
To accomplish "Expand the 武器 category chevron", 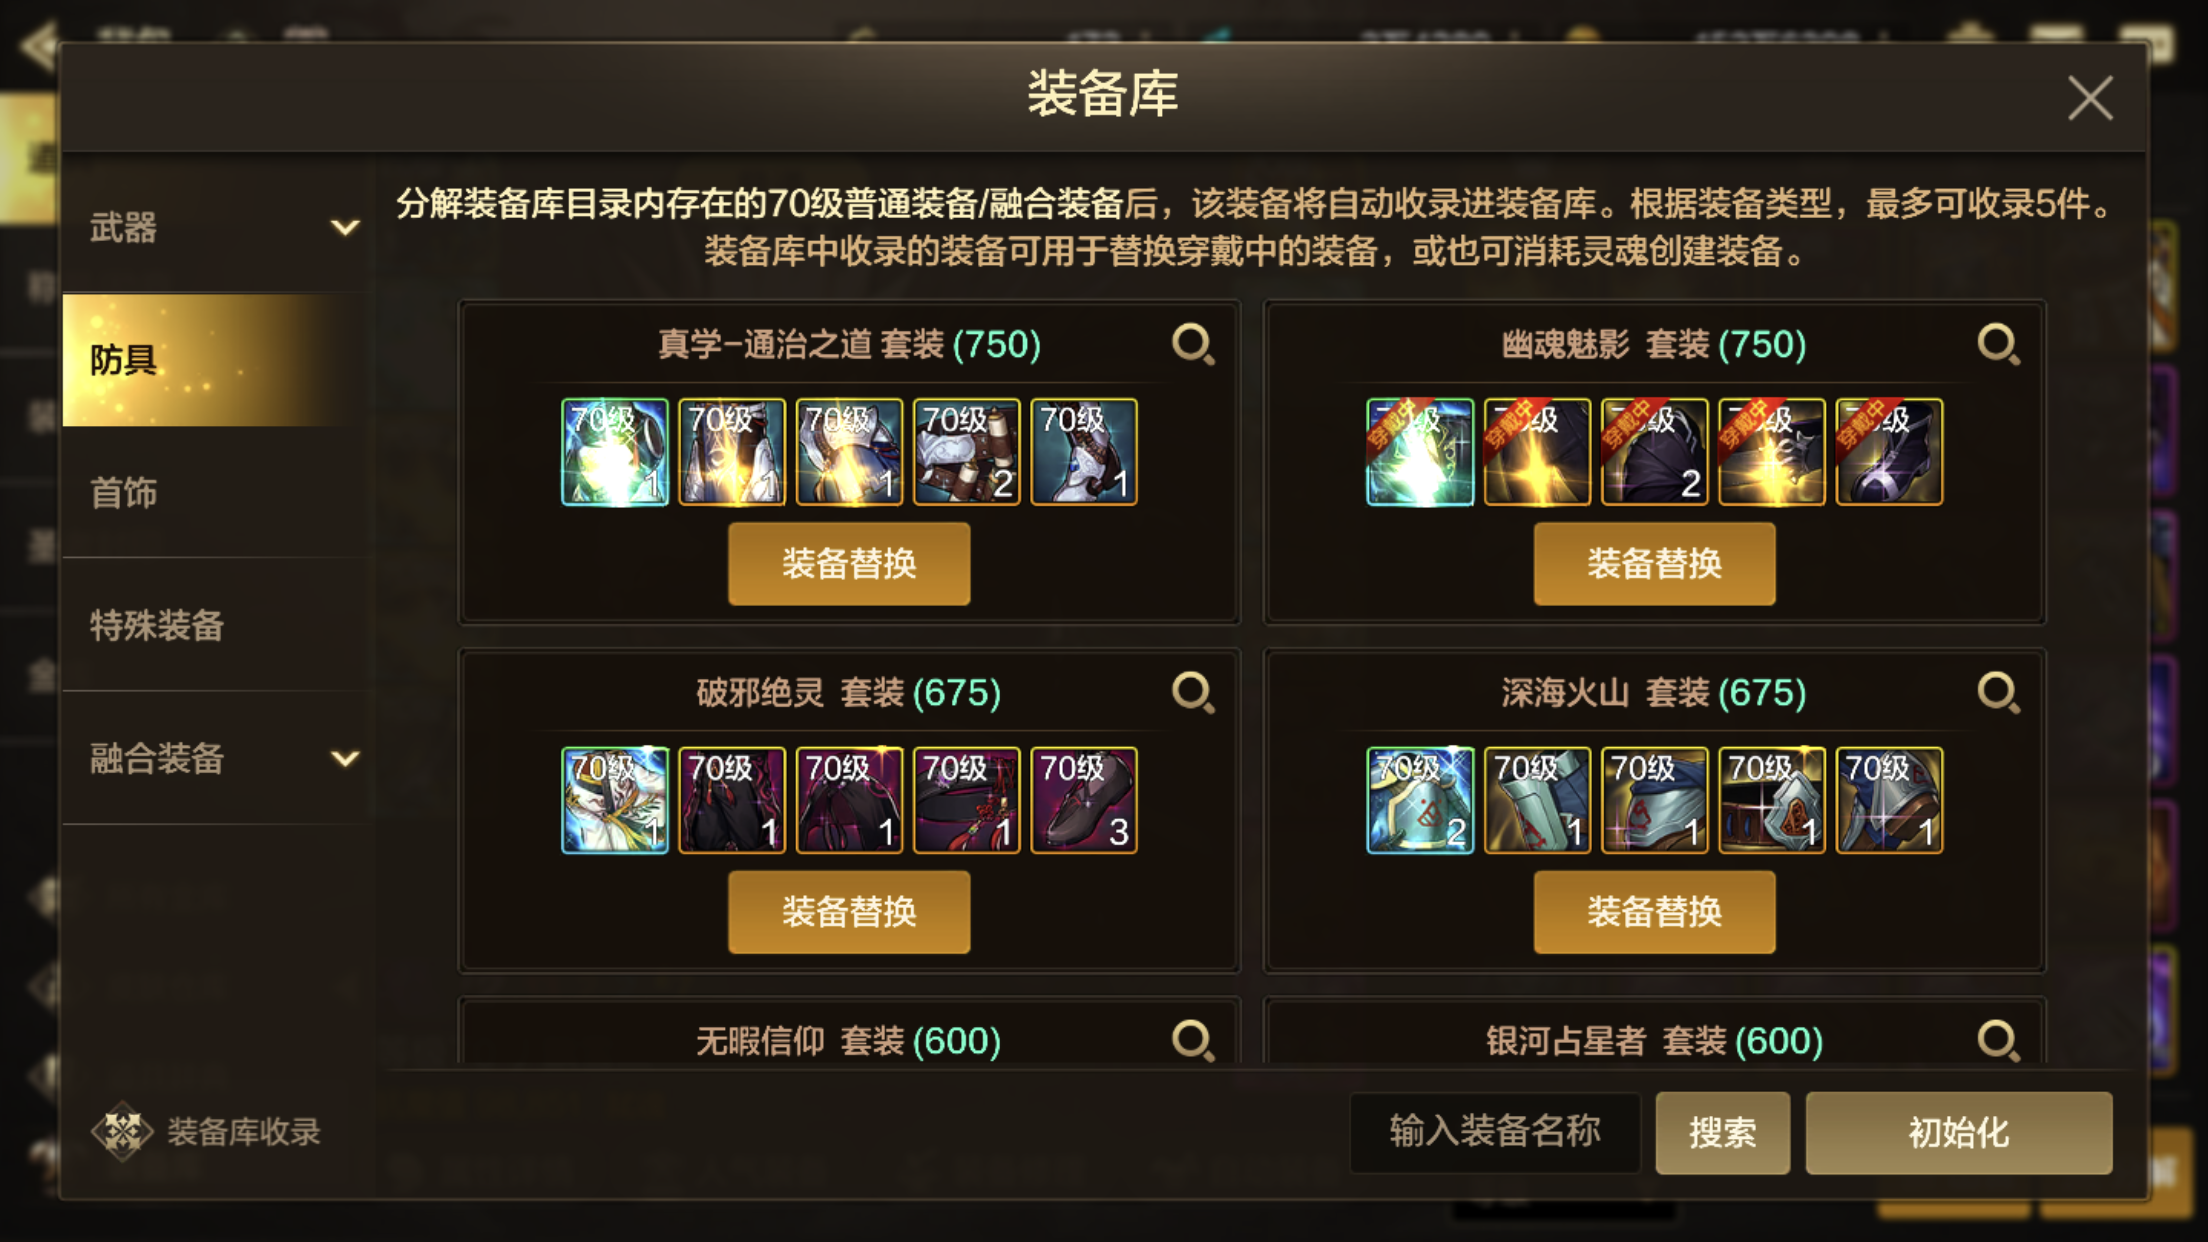I will point(345,227).
